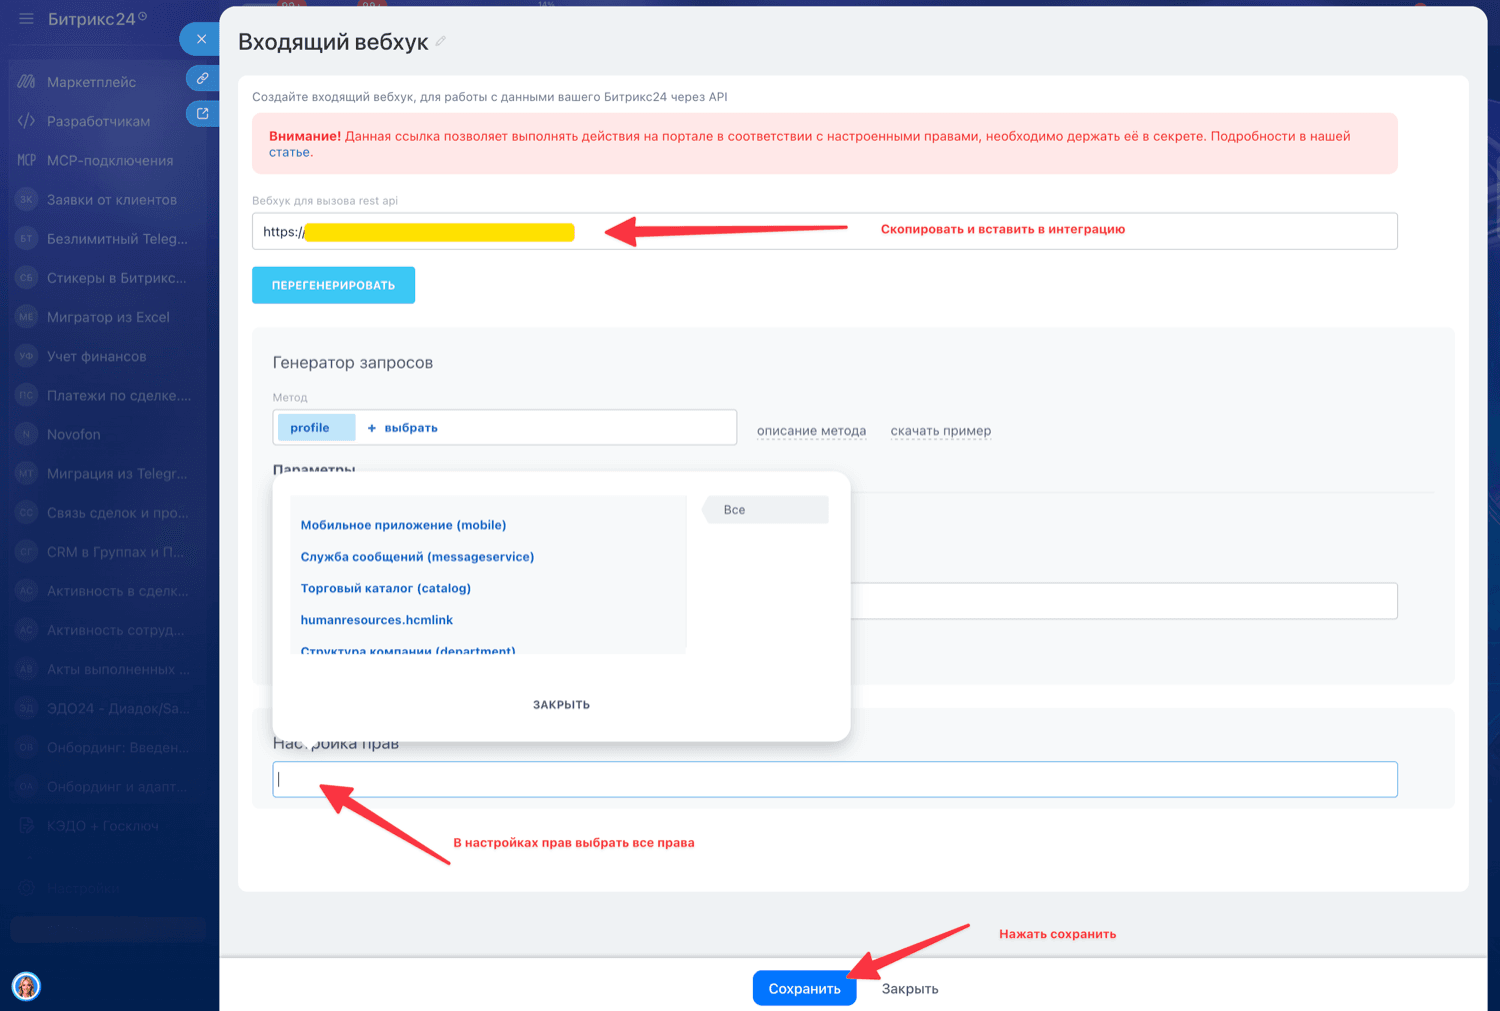Image resolution: width=1500 pixels, height=1011 pixels.
Task: Click the blue X close slider button
Action: pyautogui.click(x=201, y=39)
